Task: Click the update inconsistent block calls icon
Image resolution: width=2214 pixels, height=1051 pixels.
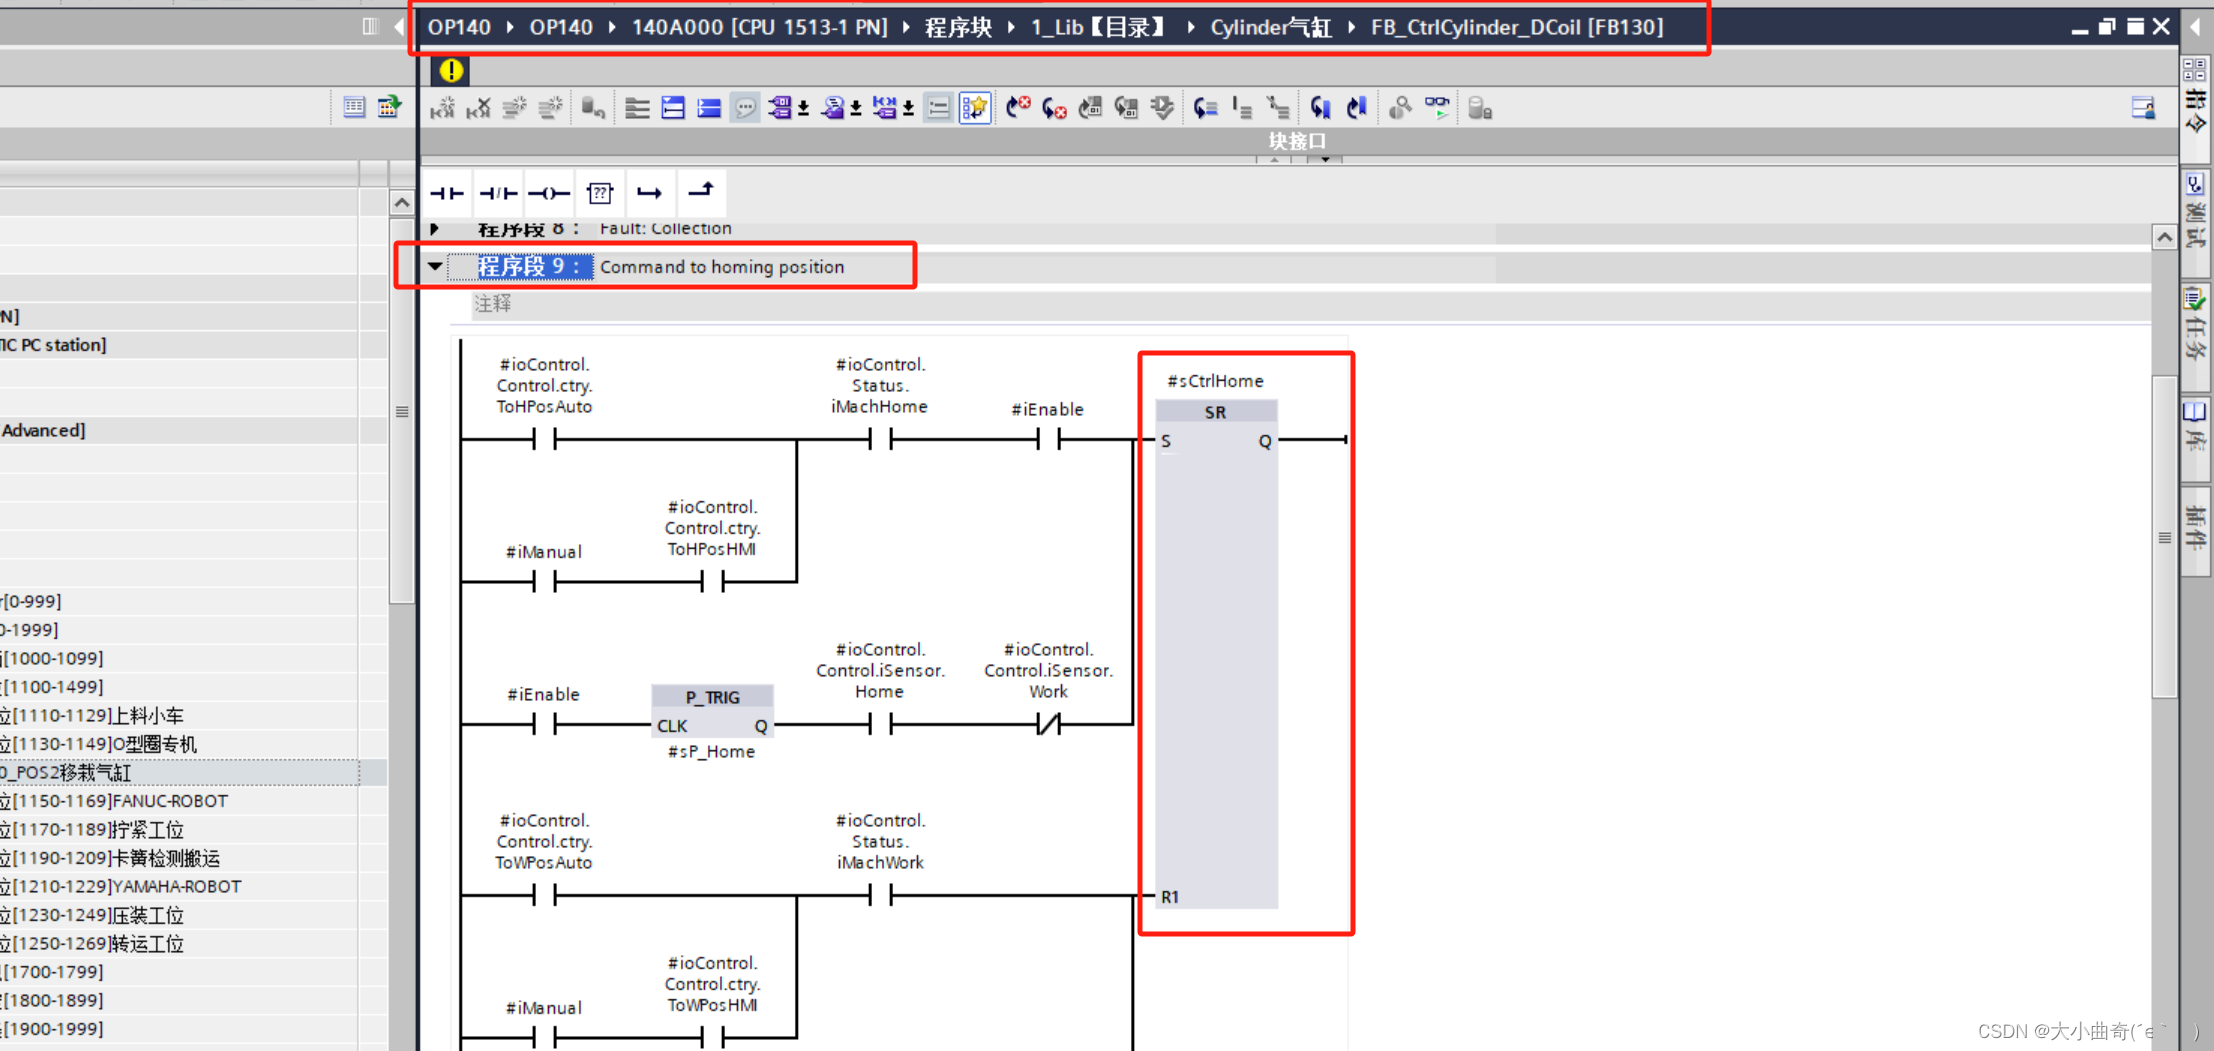Action: click(1090, 108)
